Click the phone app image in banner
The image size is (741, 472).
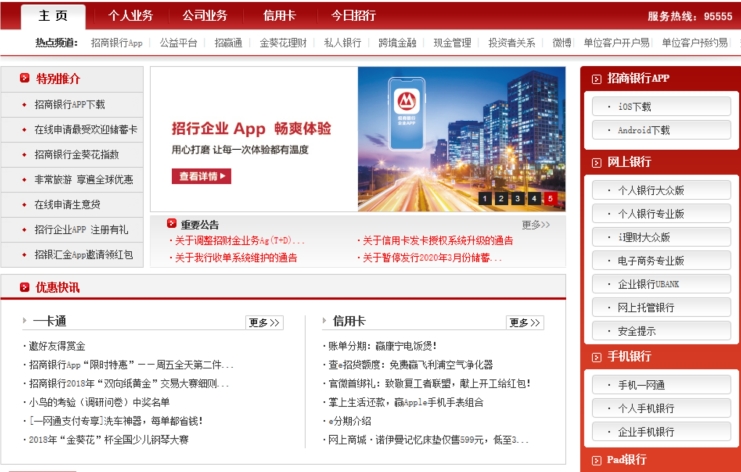(x=406, y=114)
